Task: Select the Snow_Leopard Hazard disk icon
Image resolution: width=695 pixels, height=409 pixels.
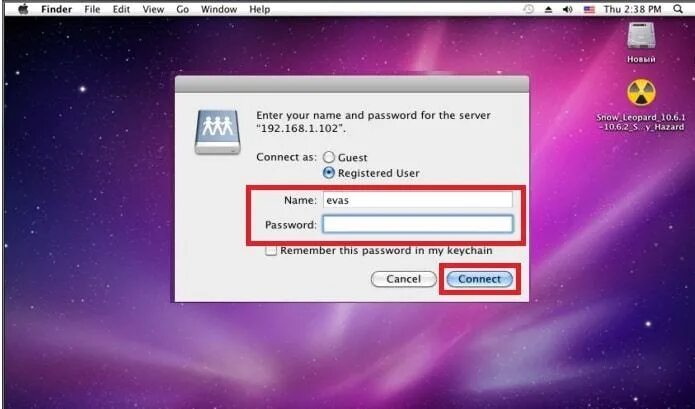Action: [x=641, y=93]
